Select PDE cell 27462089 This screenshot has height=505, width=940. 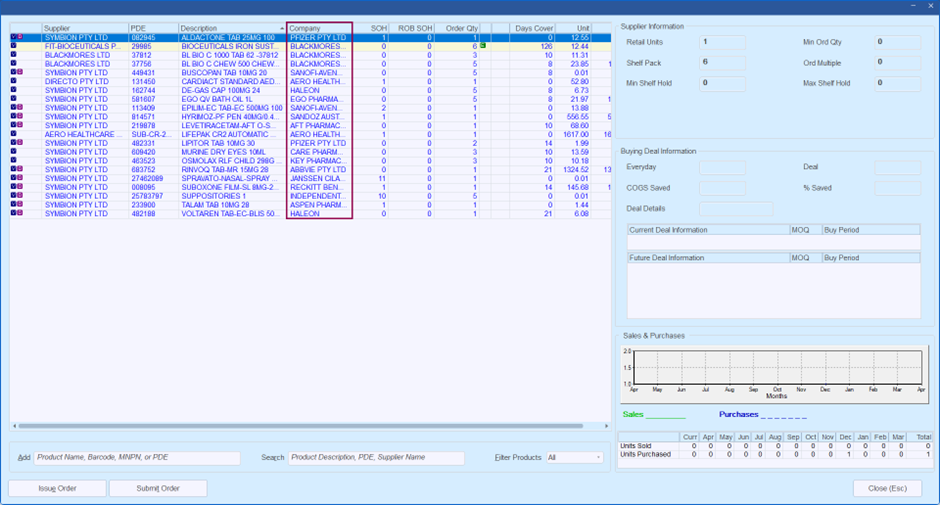click(x=153, y=178)
